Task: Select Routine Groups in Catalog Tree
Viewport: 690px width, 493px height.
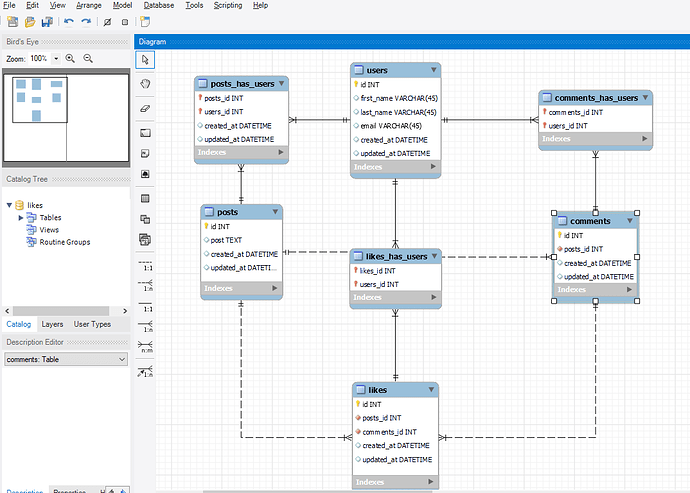Action: click(65, 242)
